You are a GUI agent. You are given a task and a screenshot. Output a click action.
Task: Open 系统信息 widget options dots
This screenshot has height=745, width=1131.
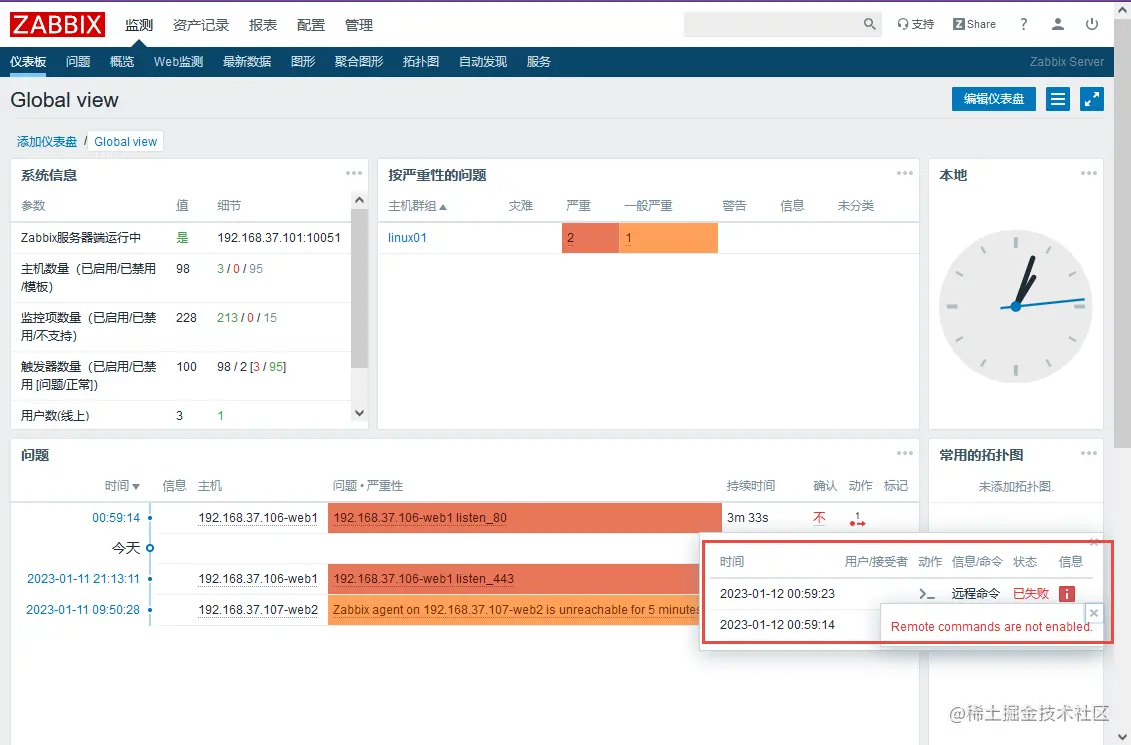[353, 173]
